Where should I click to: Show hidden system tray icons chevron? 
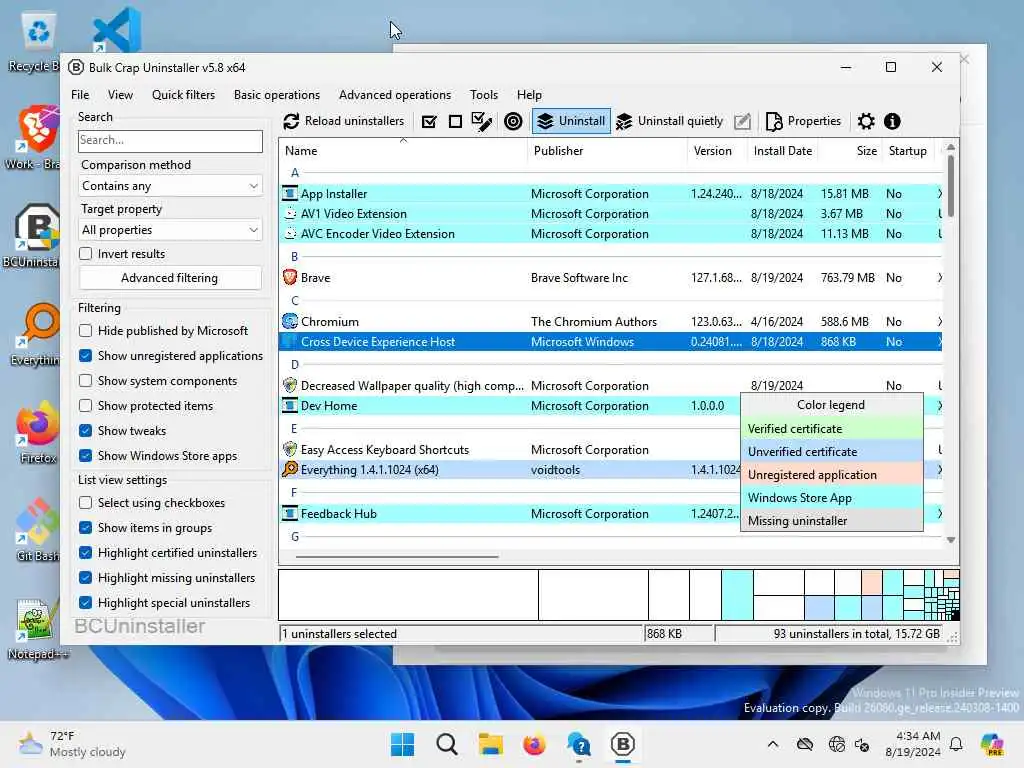click(773, 744)
